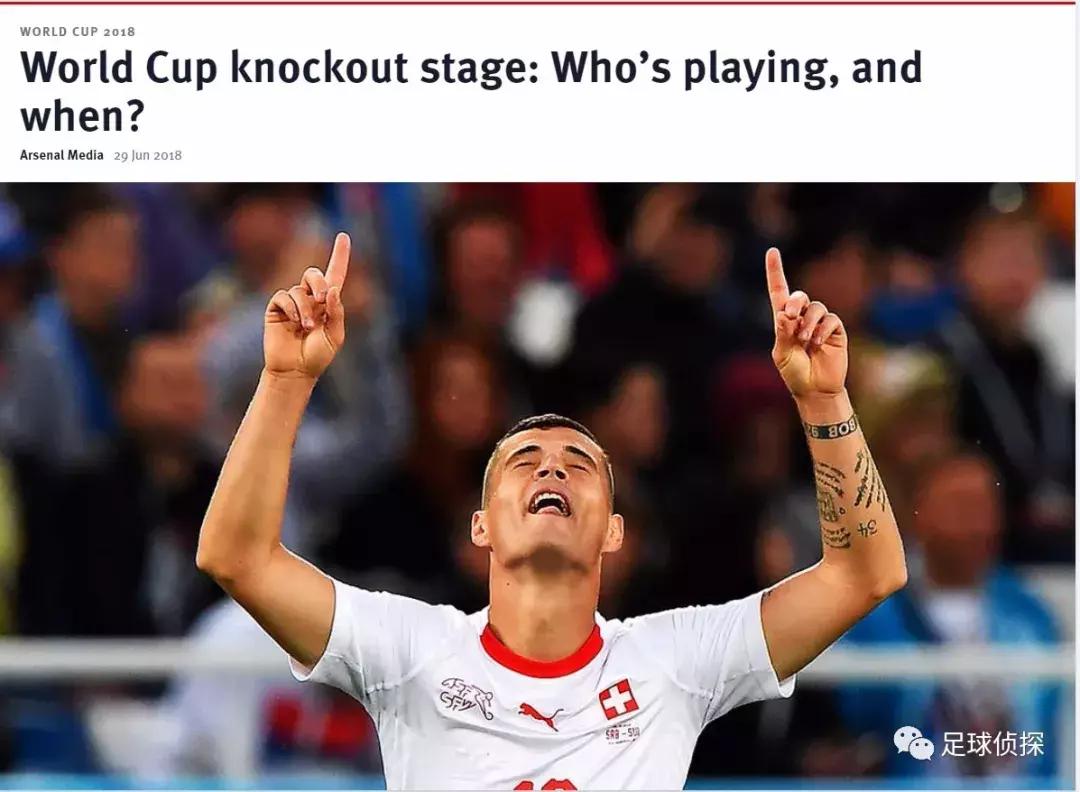Click the Swiss cross badge on the jersey

pos(618,699)
